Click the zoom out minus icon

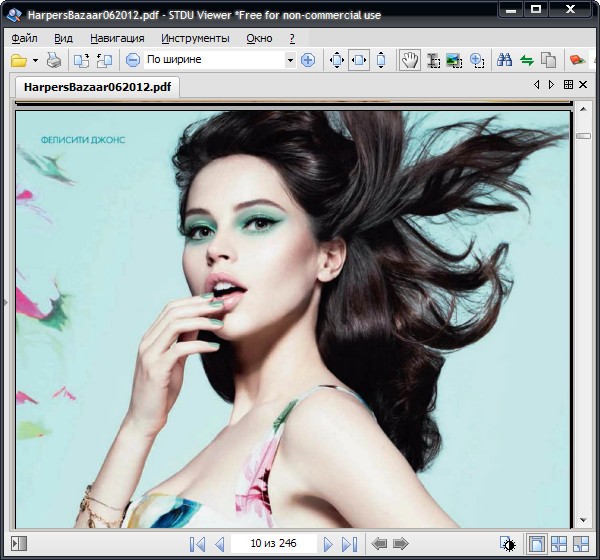coord(132,61)
